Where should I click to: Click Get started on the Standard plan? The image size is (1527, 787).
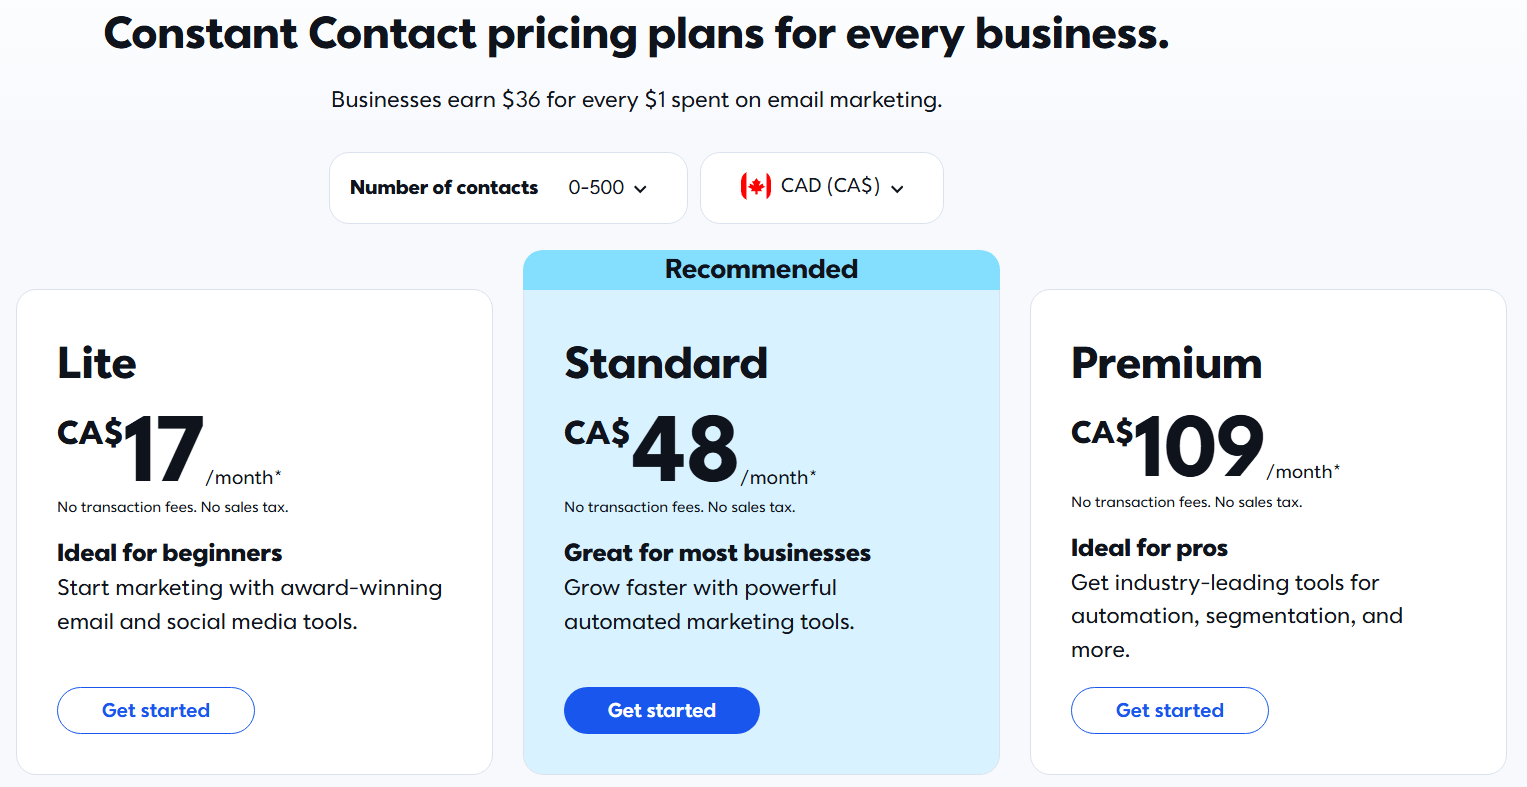pos(661,710)
